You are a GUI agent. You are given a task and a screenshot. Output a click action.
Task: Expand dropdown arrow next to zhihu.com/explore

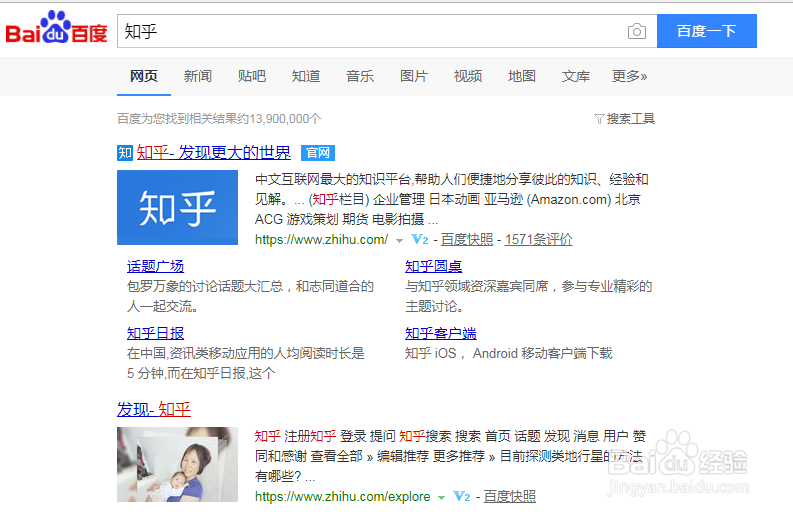(x=441, y=498)
